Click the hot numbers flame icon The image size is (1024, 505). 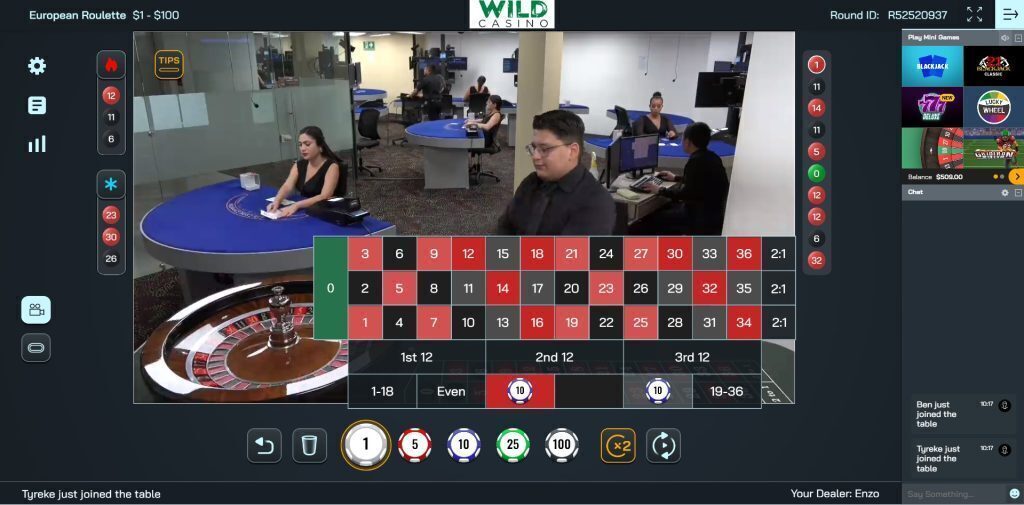[x=111, y=65]
